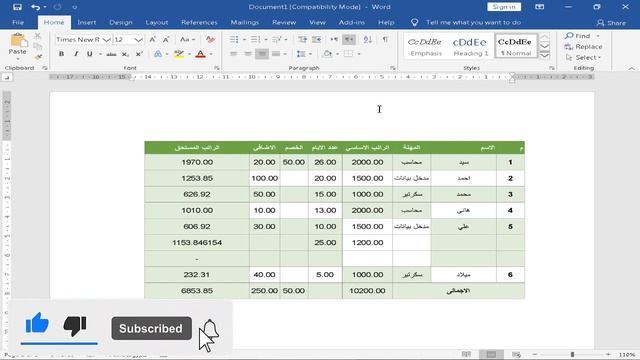The height and width of the screenshot is (360, 640).
Task: Sort the selected text
Action: 367,40
